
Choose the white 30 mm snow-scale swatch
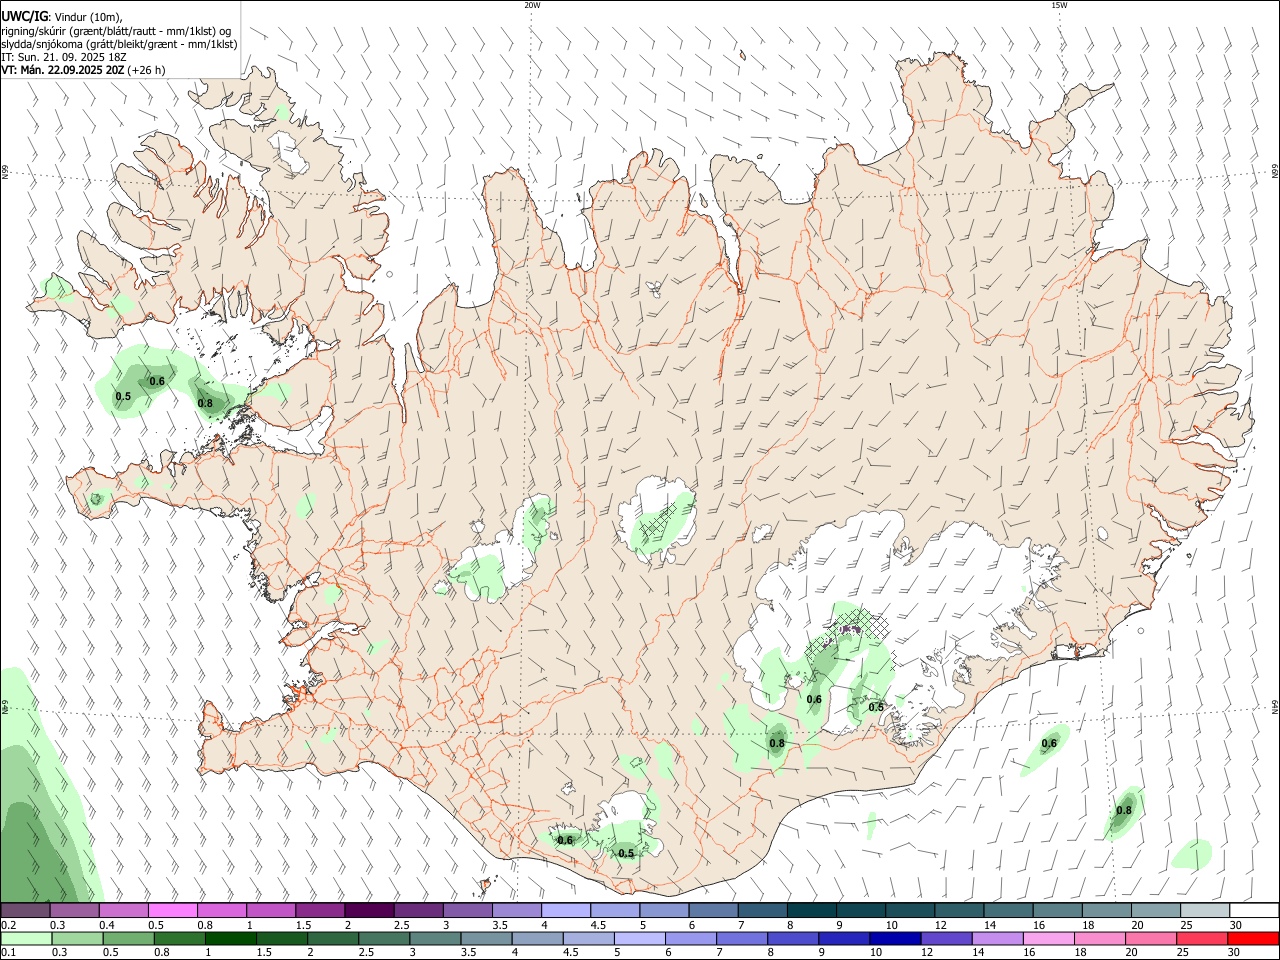(x=1254, y=910)
